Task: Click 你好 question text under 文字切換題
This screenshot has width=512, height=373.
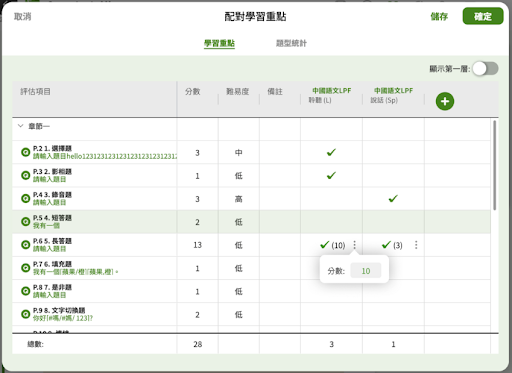Action: 63,318
